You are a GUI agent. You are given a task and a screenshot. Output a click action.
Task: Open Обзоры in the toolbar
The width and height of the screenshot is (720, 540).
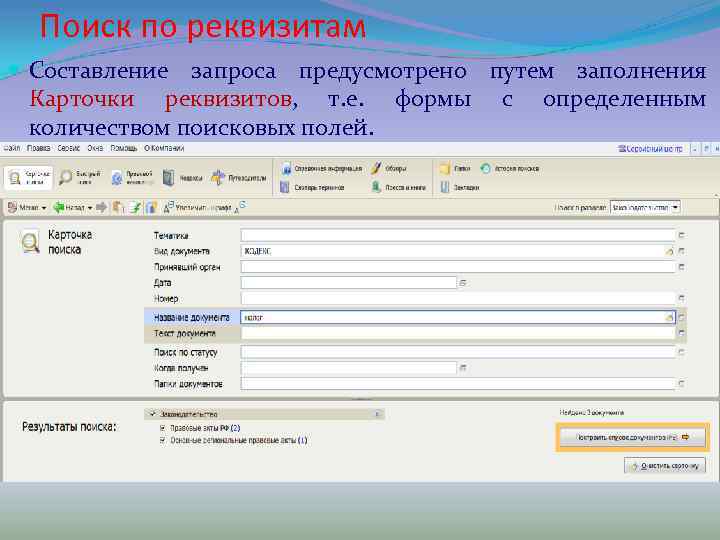(388, 169)
